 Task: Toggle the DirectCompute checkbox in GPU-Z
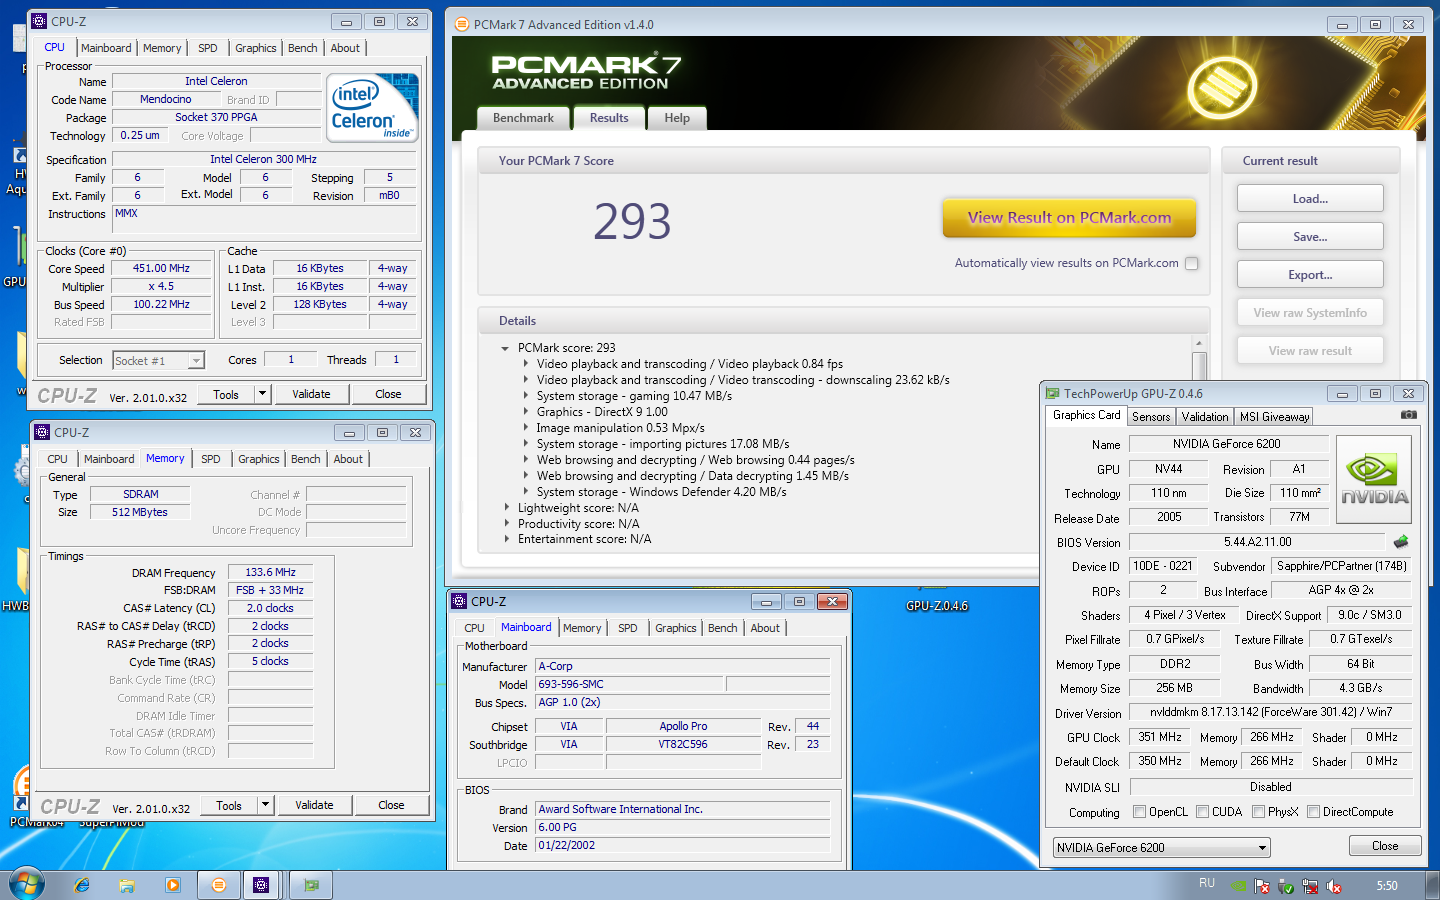click(1313, 811)
